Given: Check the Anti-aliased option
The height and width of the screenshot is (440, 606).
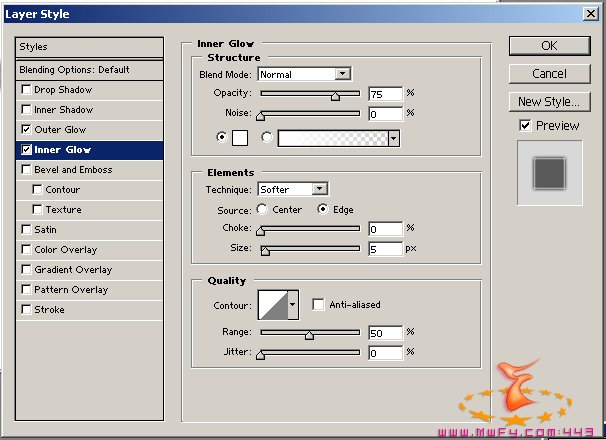Looking at the screenshot, I should click(318, 305).
